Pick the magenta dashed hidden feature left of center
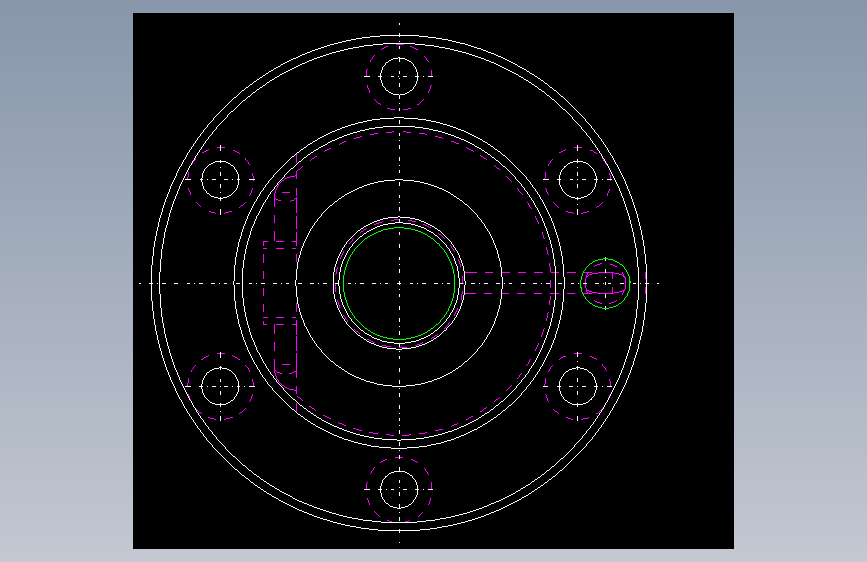Viewport: 867px width, 562px height. coord(280,283)
